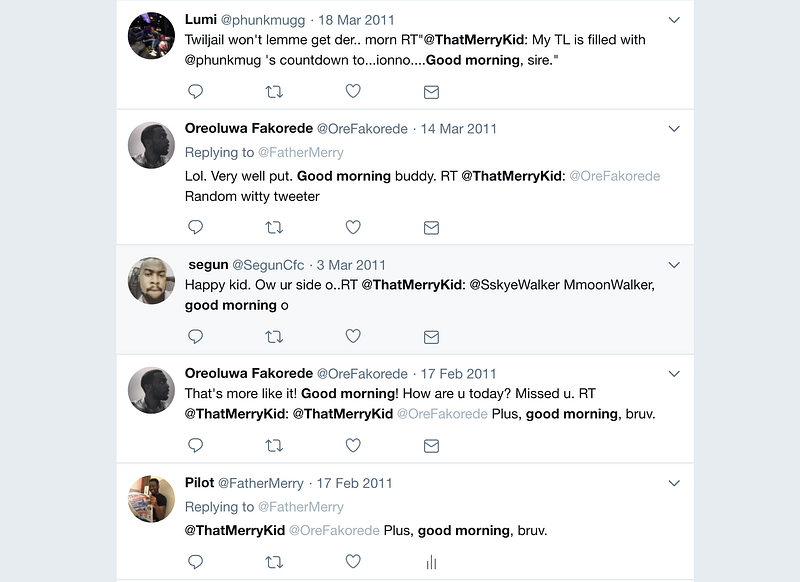Retweet Lumi's 18 Mar 2011 tweet
The width and height of the screenshot is (800, 582).
pos(274,91)
